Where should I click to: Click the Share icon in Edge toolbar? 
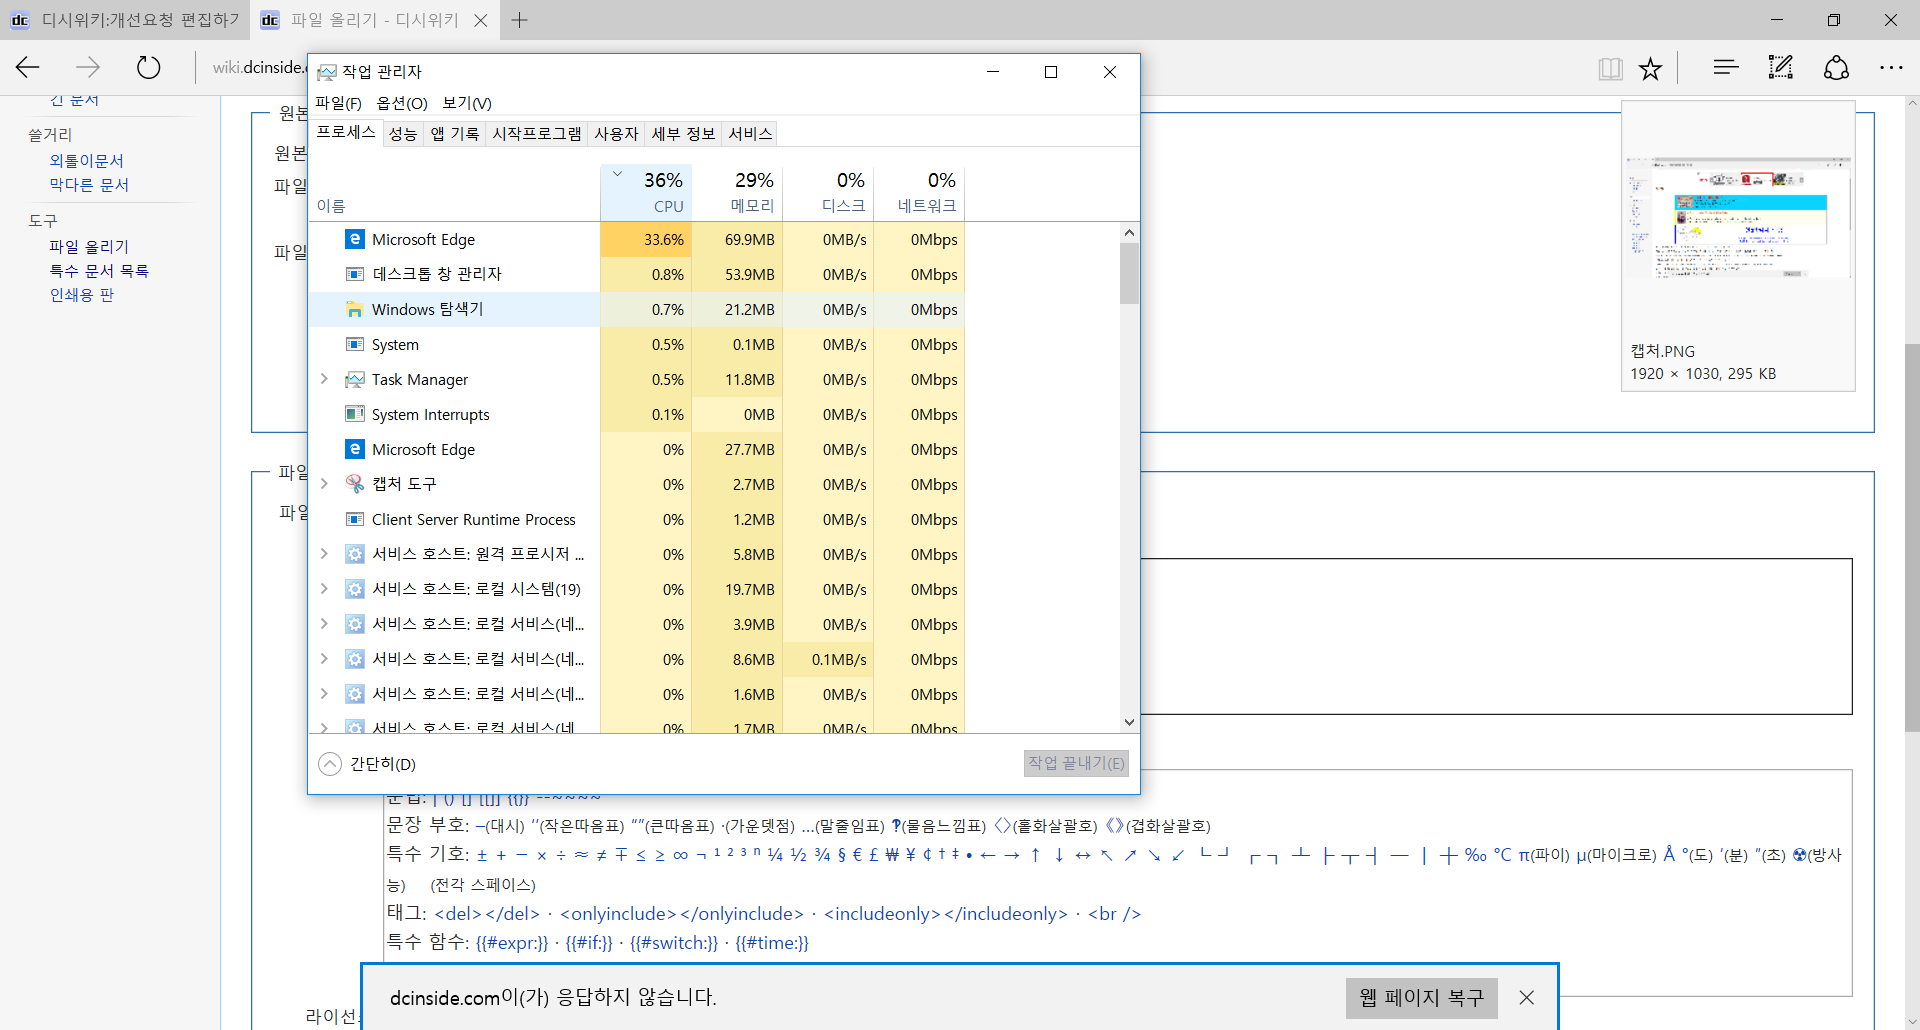pyautogui.click(x=1836, y=68)
